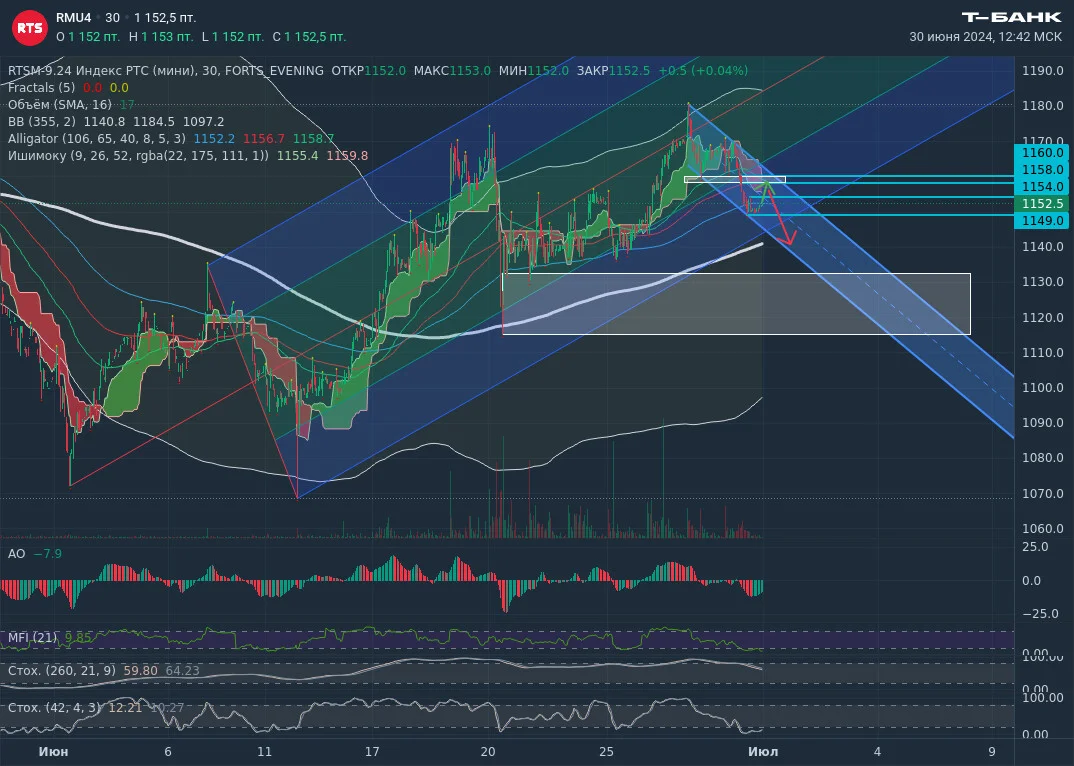
Task: Click the 1070.0 price axis label
Action: (1042, 493)
